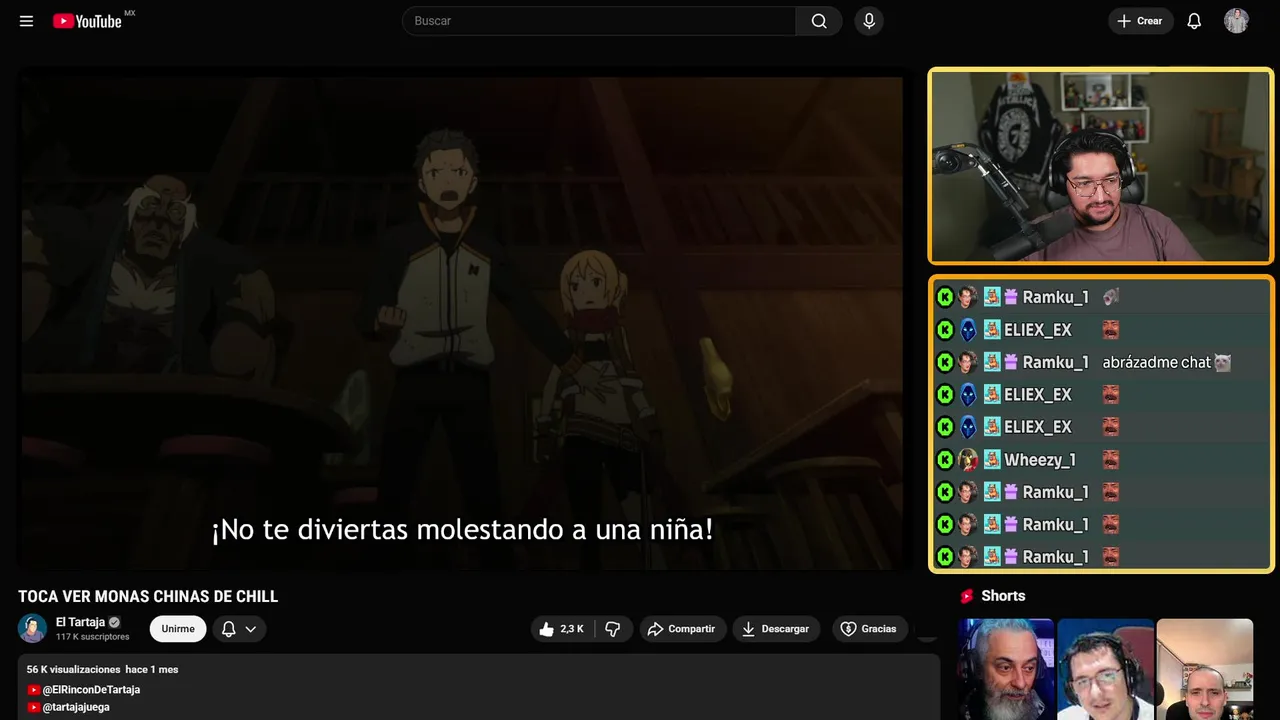1280x720 pixels.
Task: Click the Wheezy_1 username in chat
Action: pos(1040,460)
